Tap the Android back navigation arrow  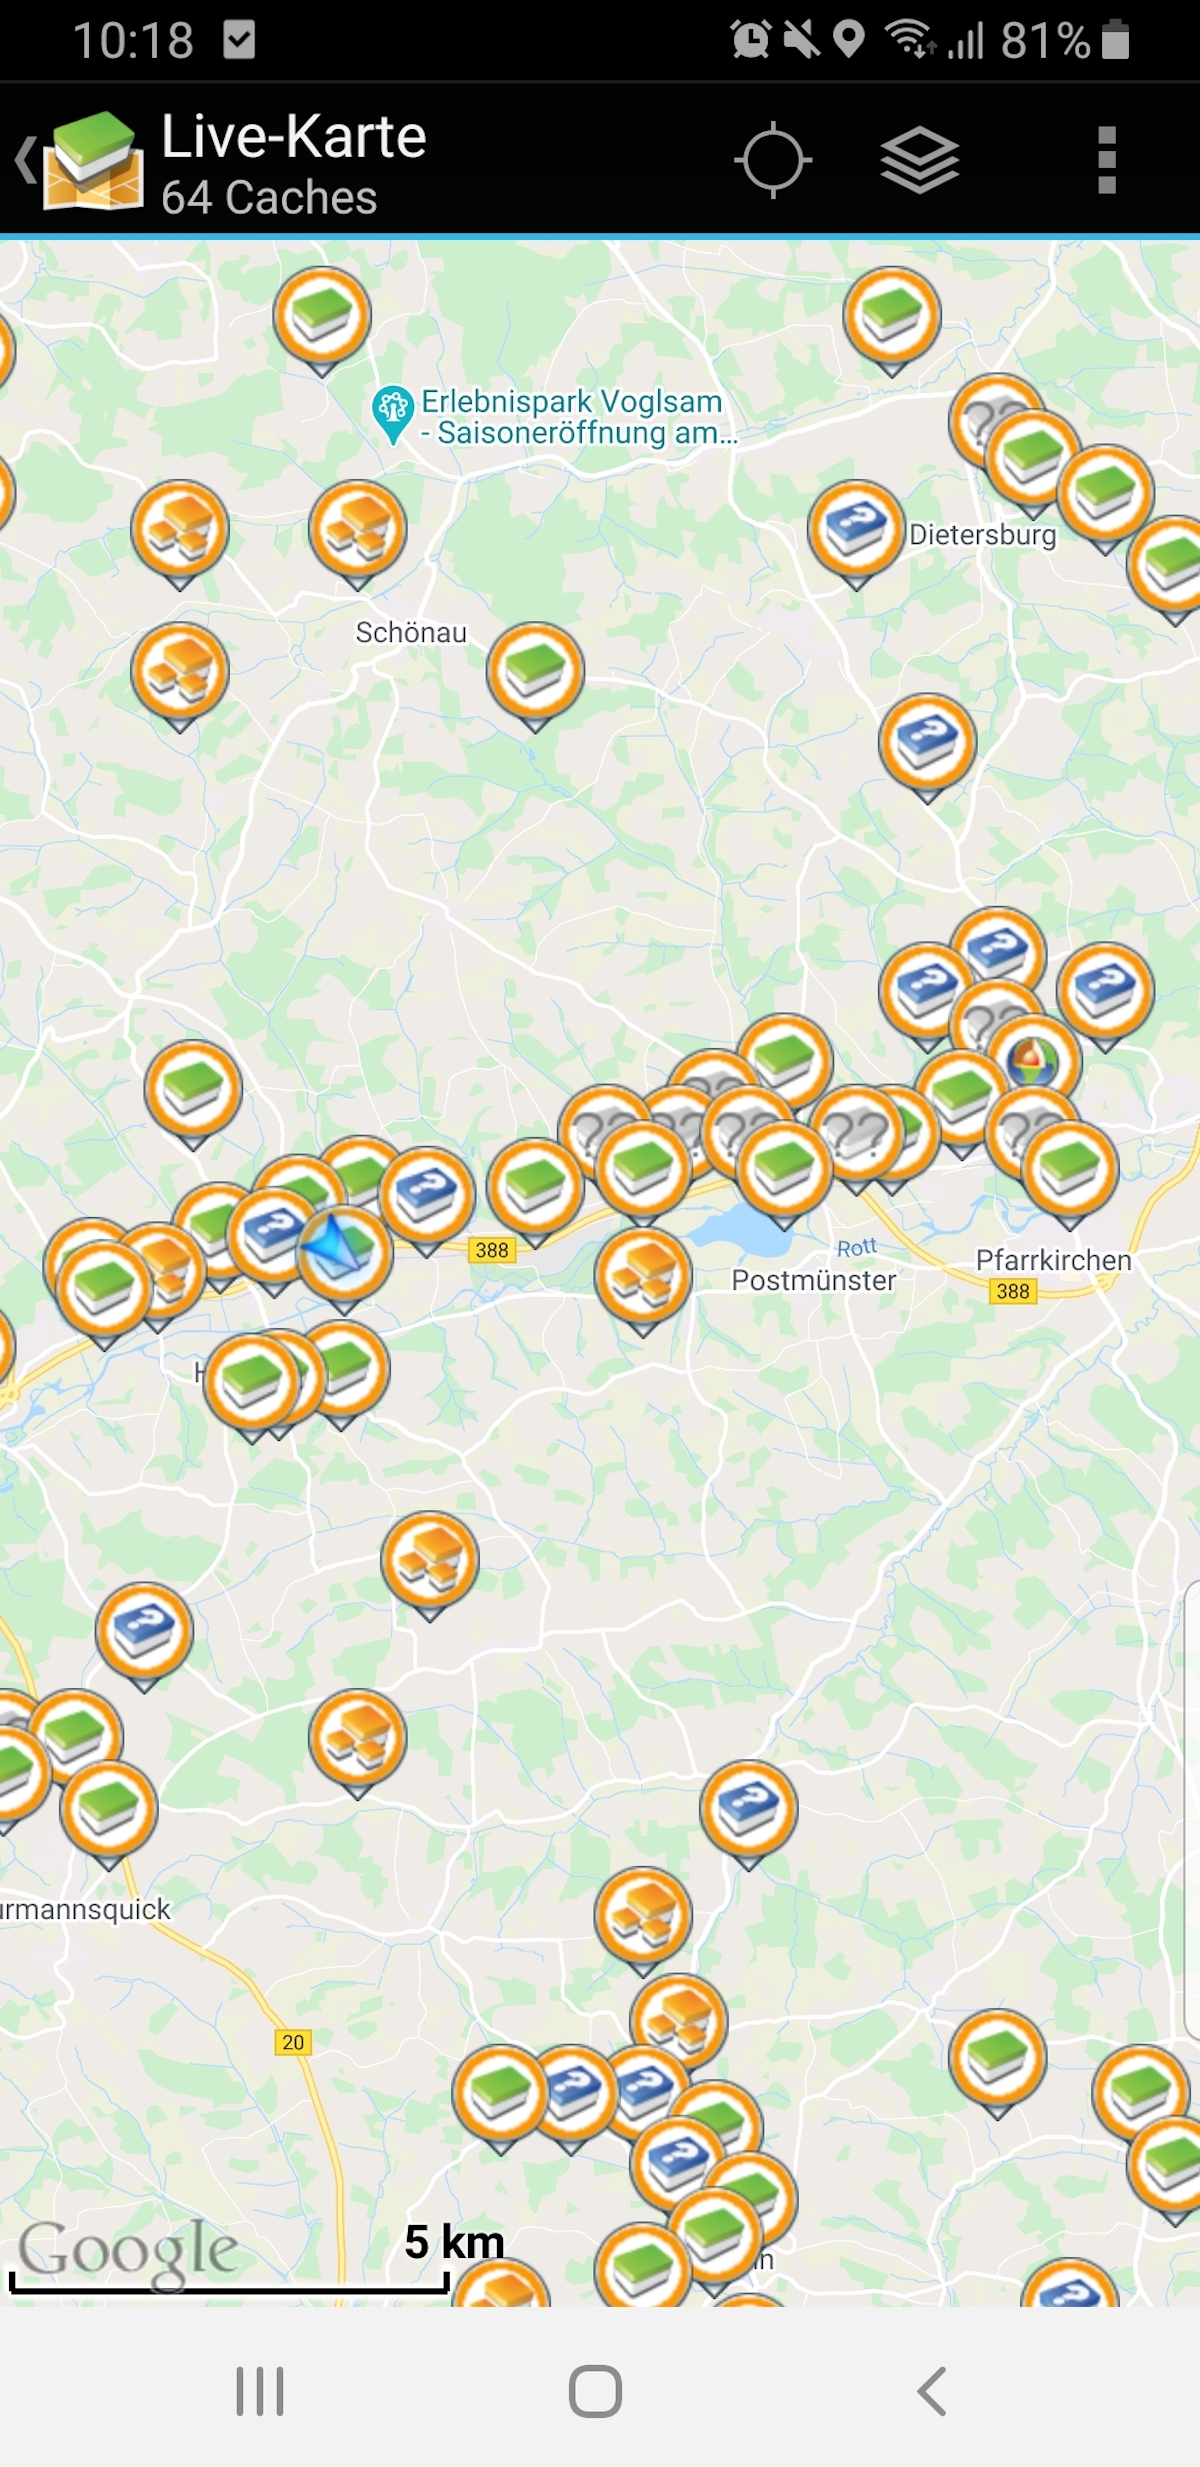931,2392
